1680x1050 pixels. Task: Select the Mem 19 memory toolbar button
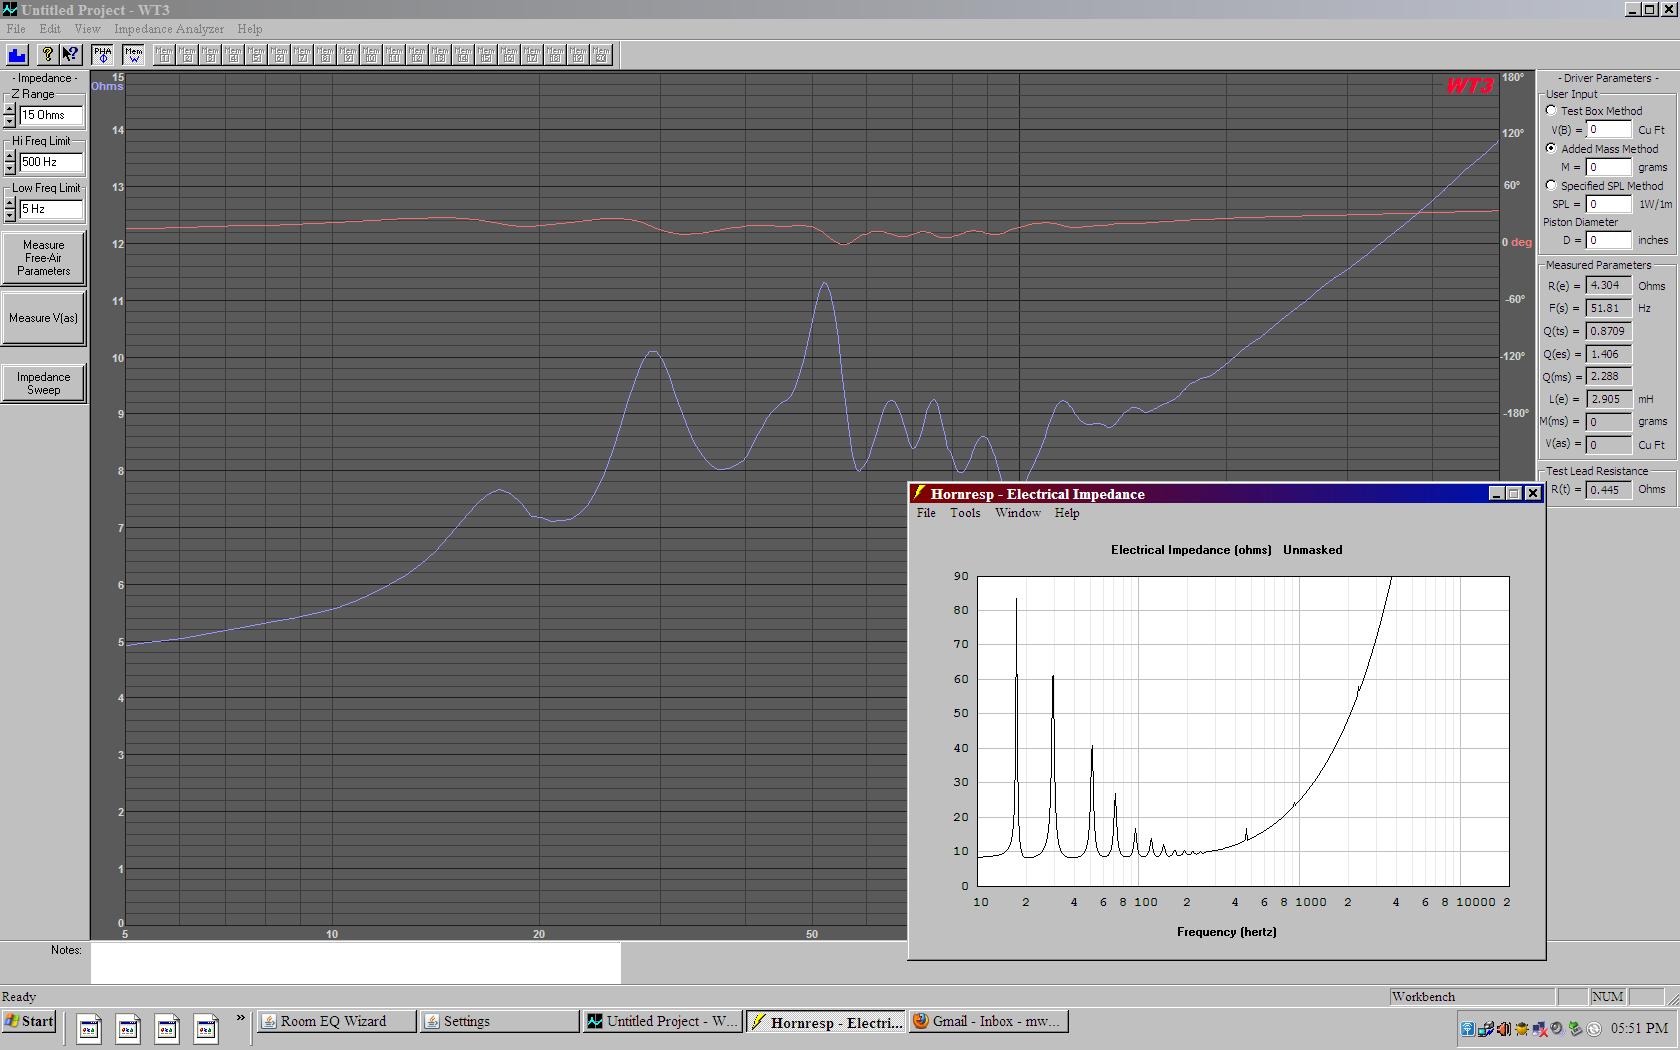579,55
